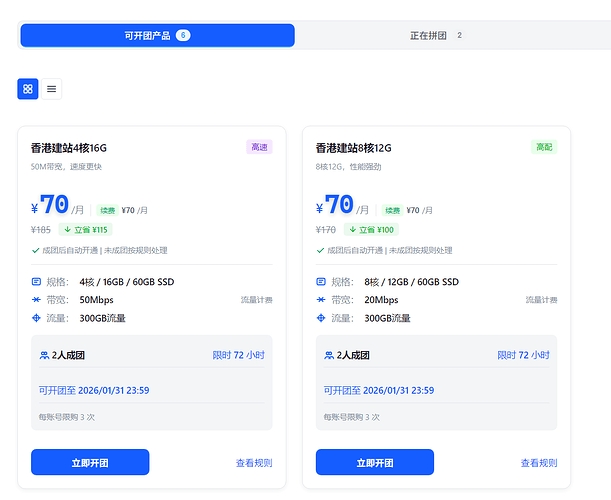Click the group icon on 8核12G card
The width and height of the screenshot is (611, 500).
coord(329,355)
